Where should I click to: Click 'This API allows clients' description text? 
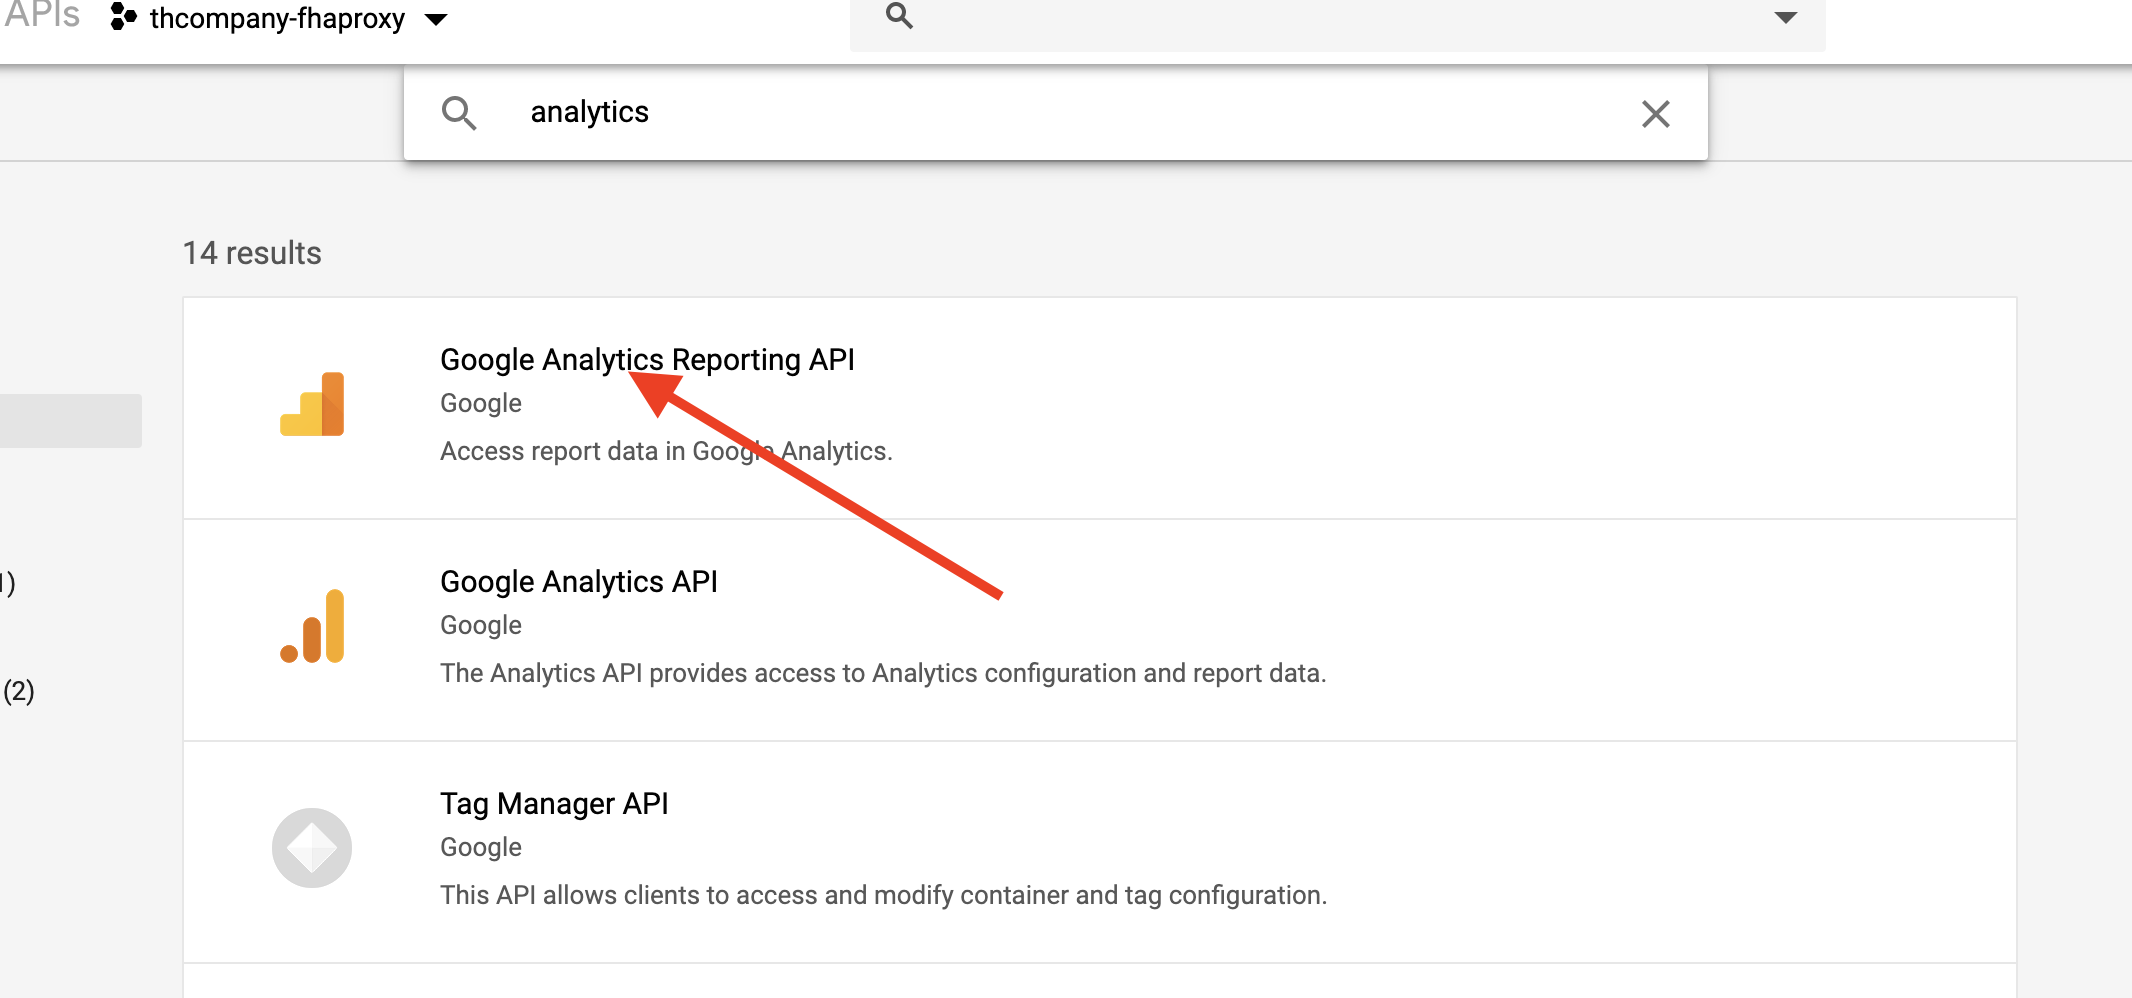883,895
